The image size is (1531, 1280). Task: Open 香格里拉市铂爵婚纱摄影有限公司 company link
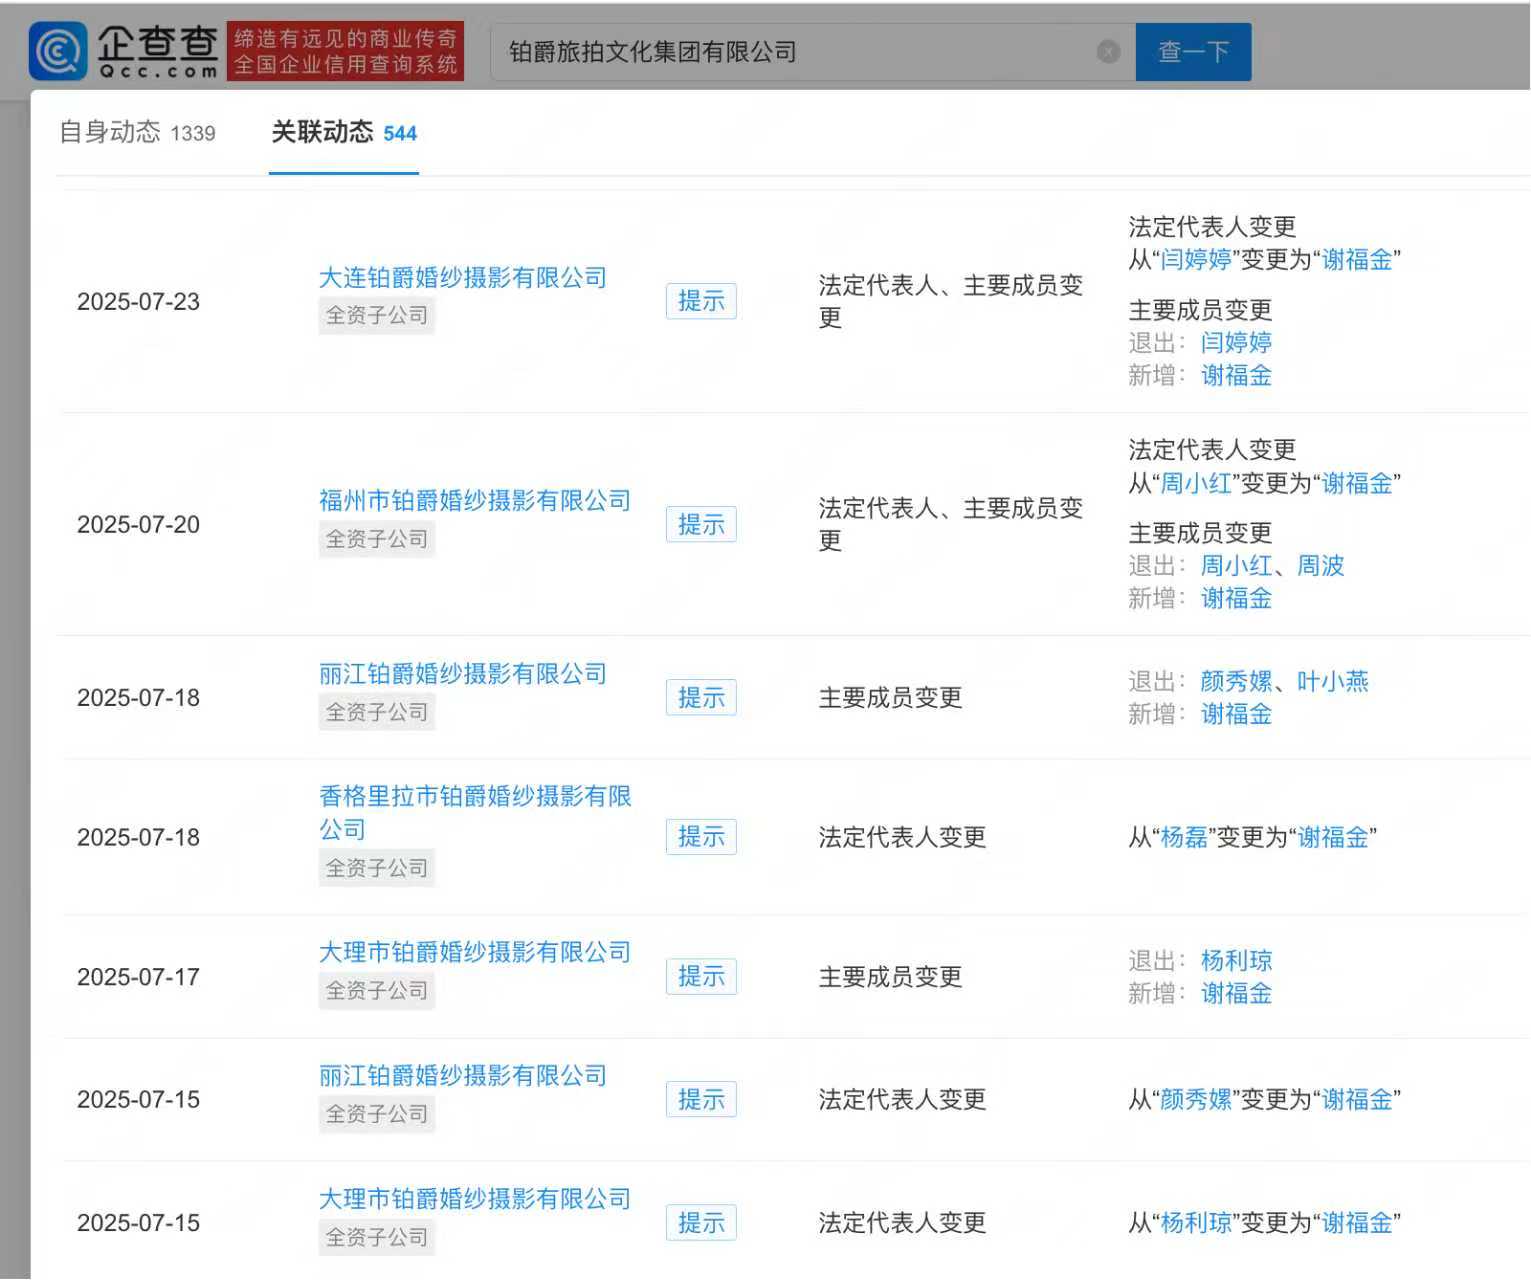pyautogui.click(x=474, y=812)
